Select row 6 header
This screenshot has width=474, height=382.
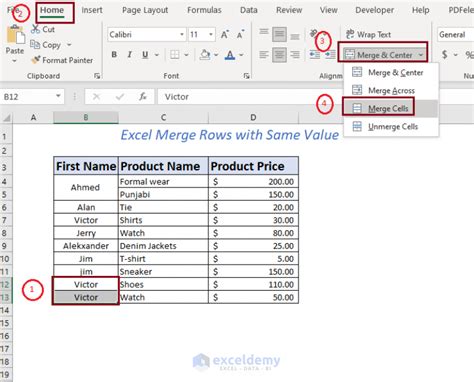(x=6, y=207)
